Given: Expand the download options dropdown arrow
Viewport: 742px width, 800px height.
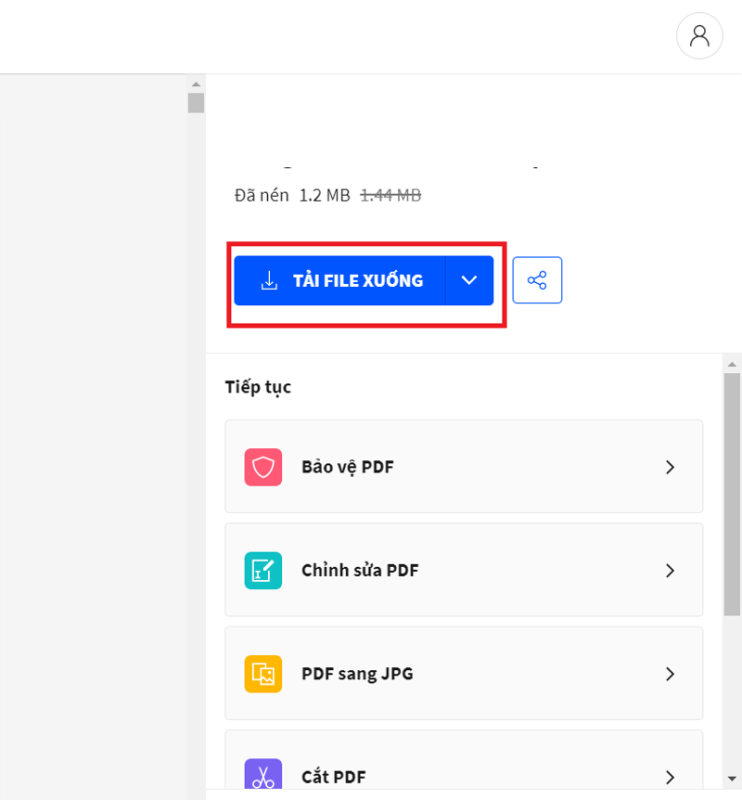Looking at the screenshot, I should click(x=469, y=281).
